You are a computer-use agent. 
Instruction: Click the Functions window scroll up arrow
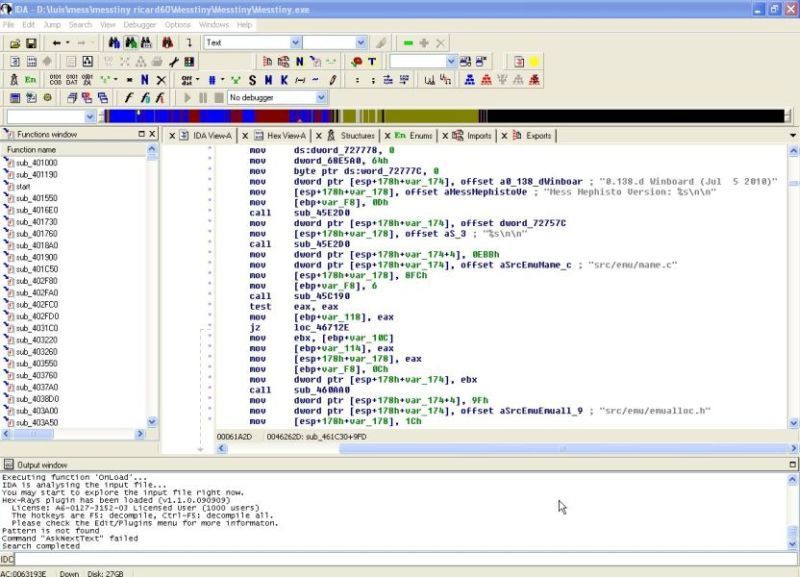point(152,149)
